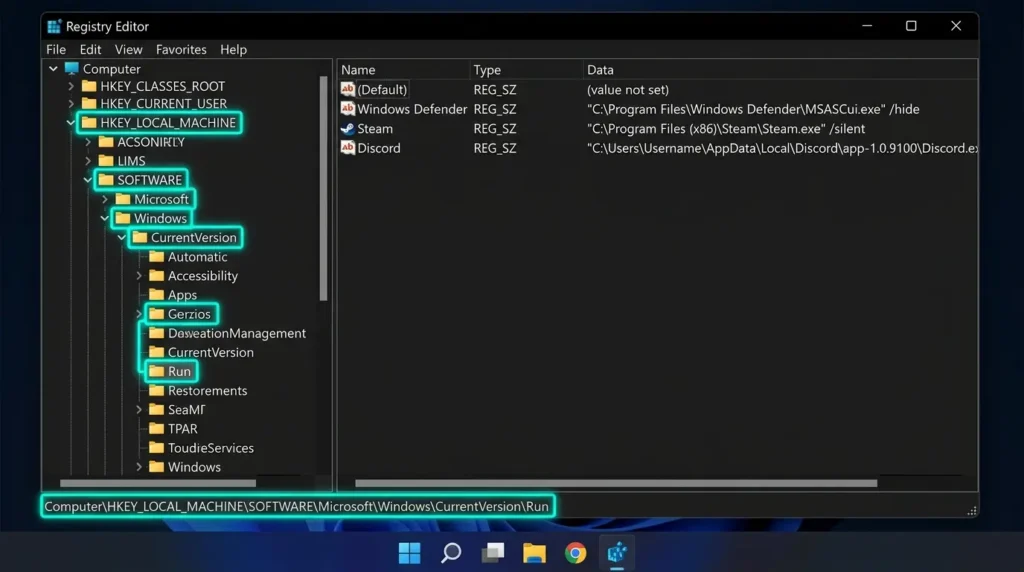The height and width of the screenshot is (572, 1024).
Task: Click the HKEY_LOCAL_MACHINE folder icon
Action: point(89,123)
